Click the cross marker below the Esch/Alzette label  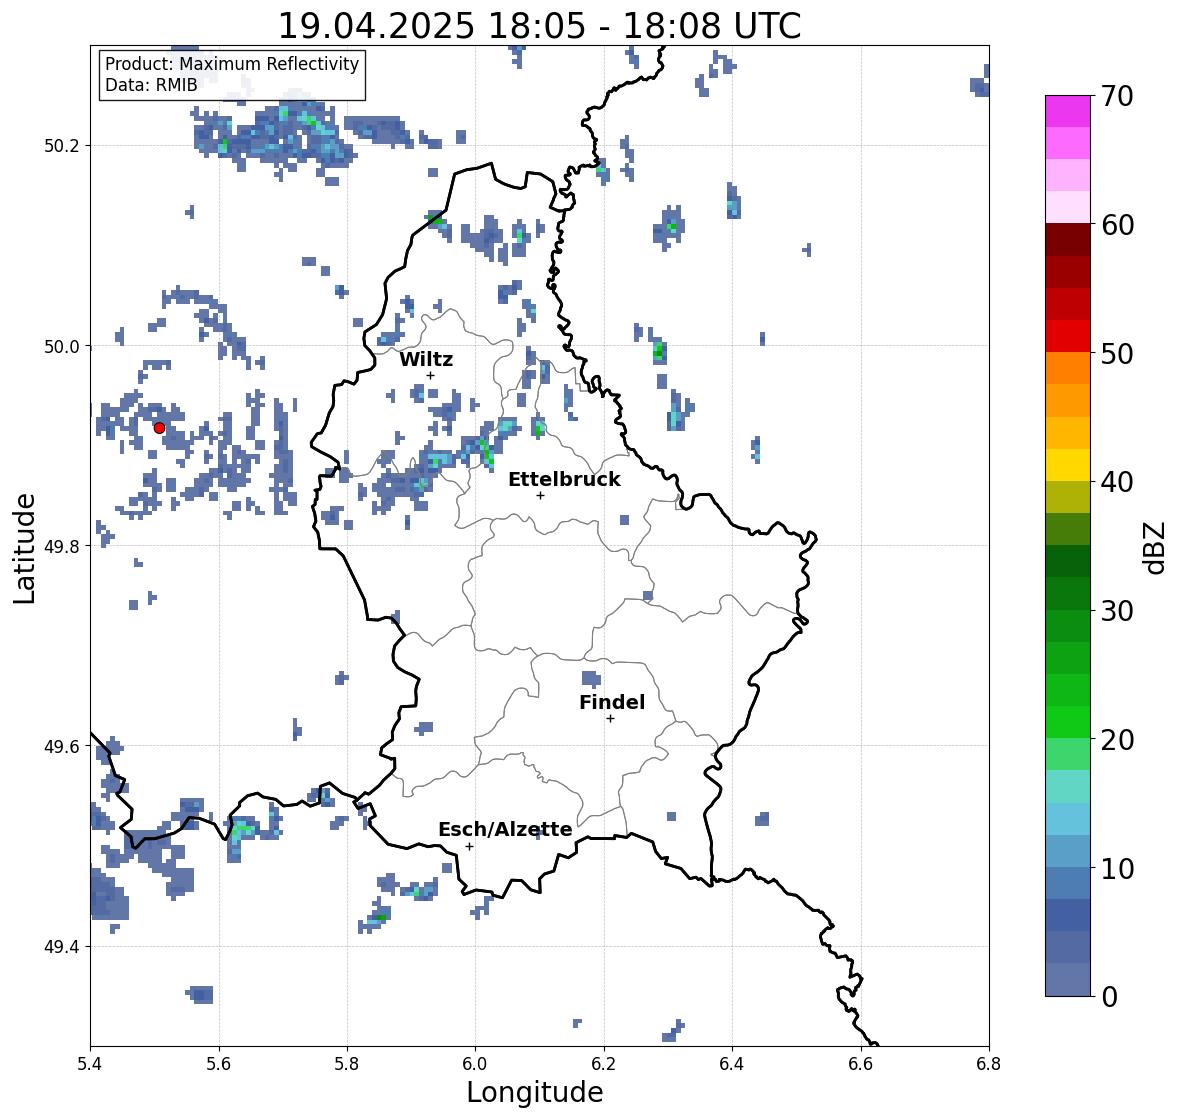pyautogui.click(x=469, y=846)
